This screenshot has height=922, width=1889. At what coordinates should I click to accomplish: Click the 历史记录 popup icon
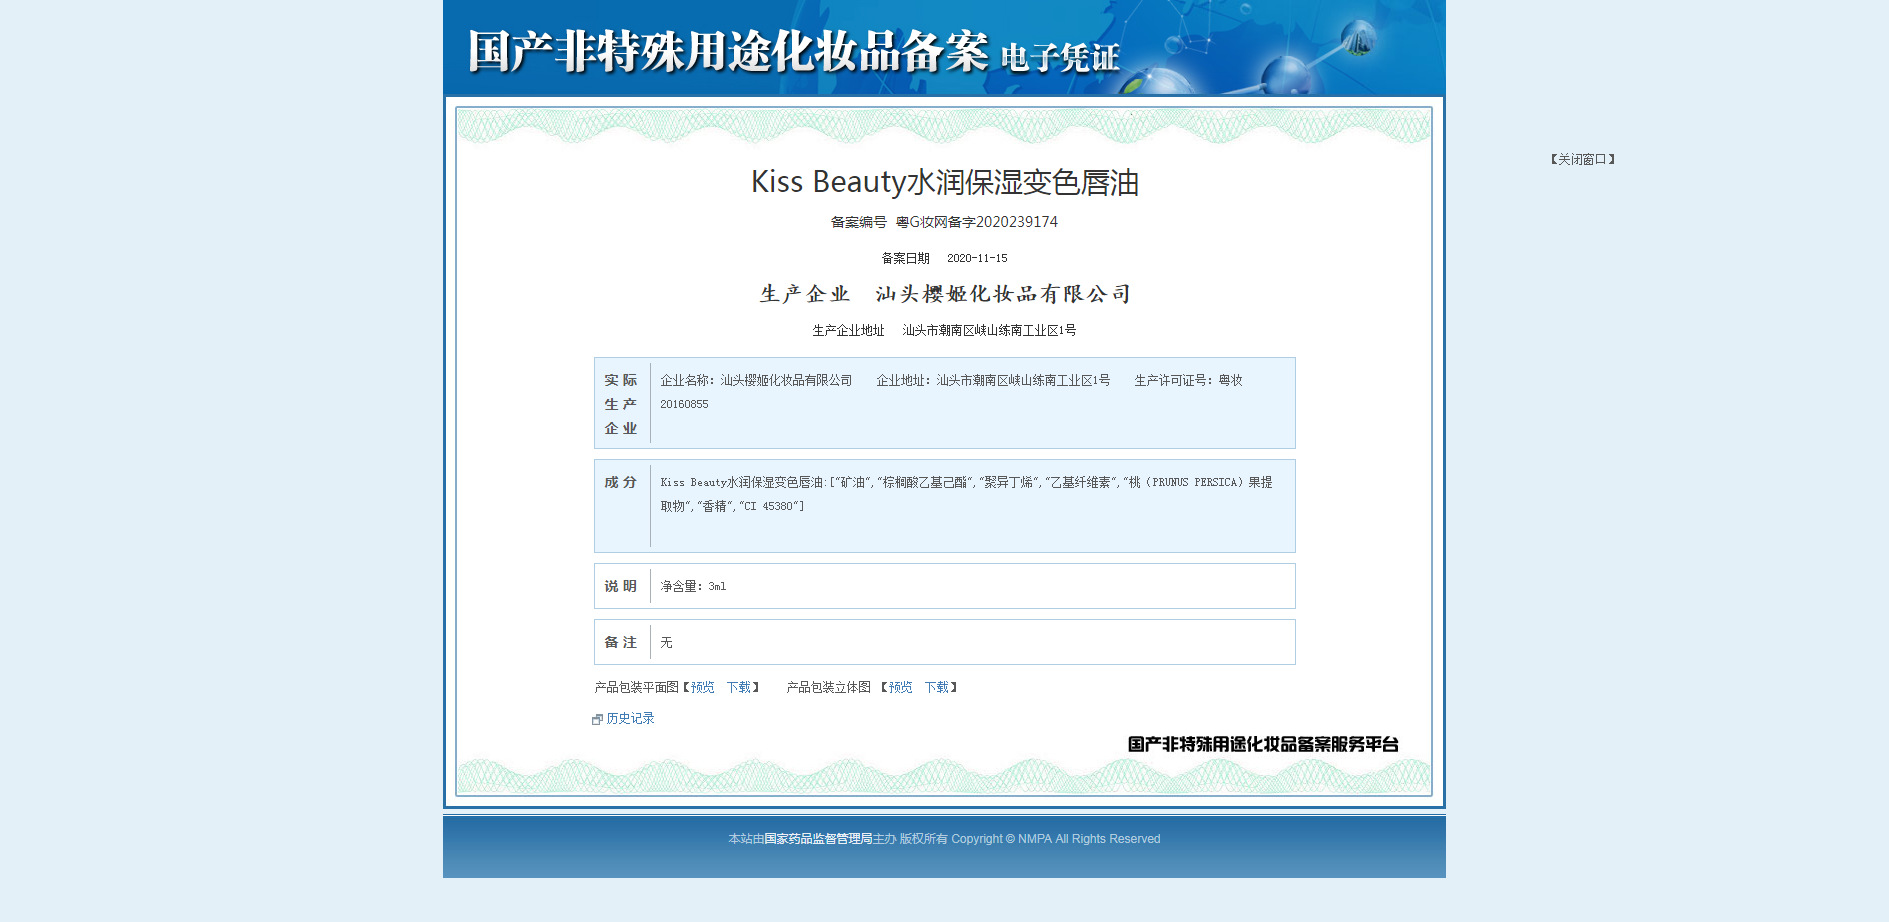[597, 719]
